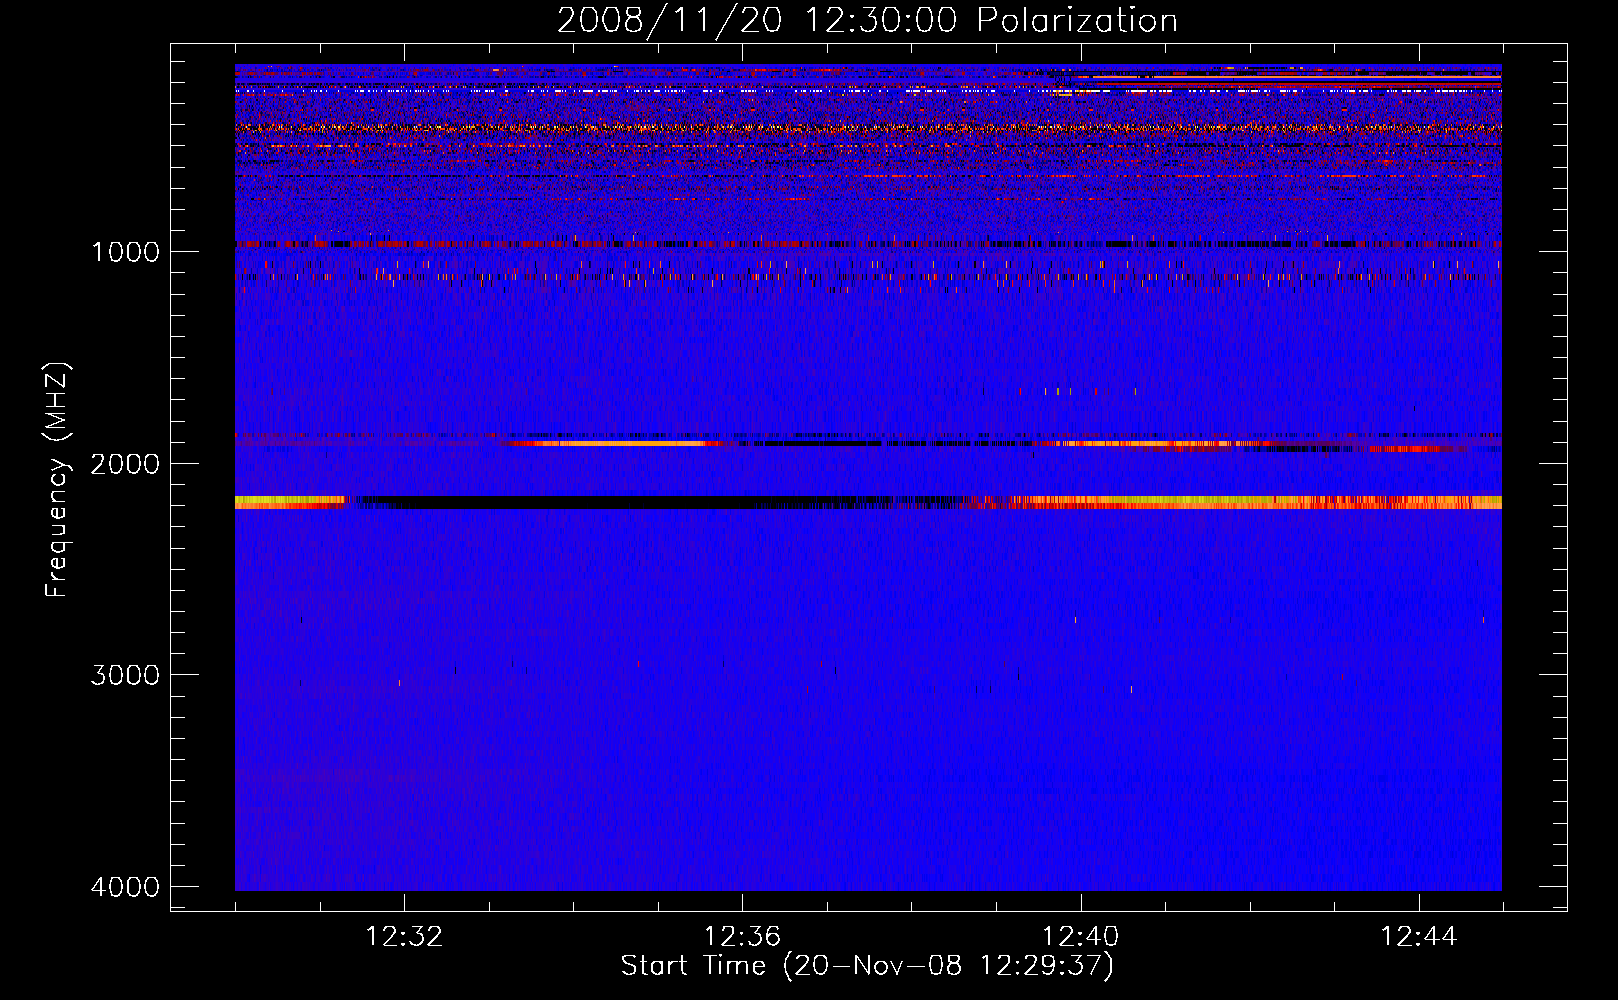Click the 12:36 time tick label
Image resolution: width=1618 pixels, height=1000 pixels.
tap(742, 937)
